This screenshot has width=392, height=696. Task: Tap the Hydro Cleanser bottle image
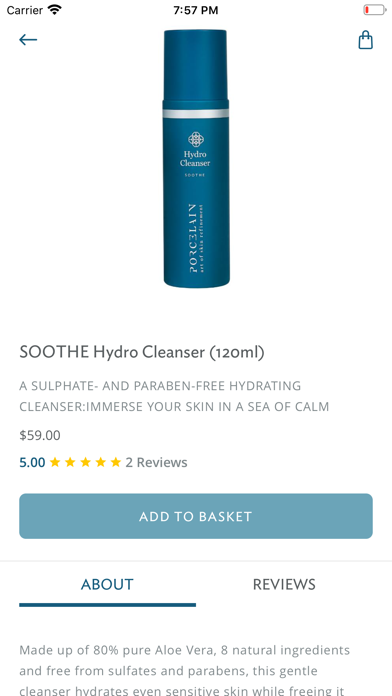196,158
